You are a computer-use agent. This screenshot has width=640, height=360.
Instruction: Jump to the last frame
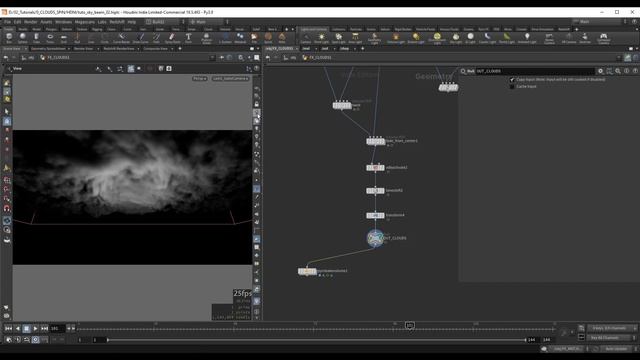point(44,328)
